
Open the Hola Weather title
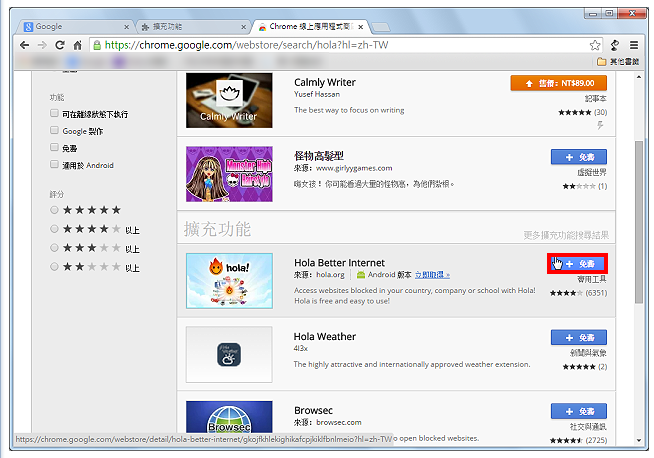pos(325,337)
